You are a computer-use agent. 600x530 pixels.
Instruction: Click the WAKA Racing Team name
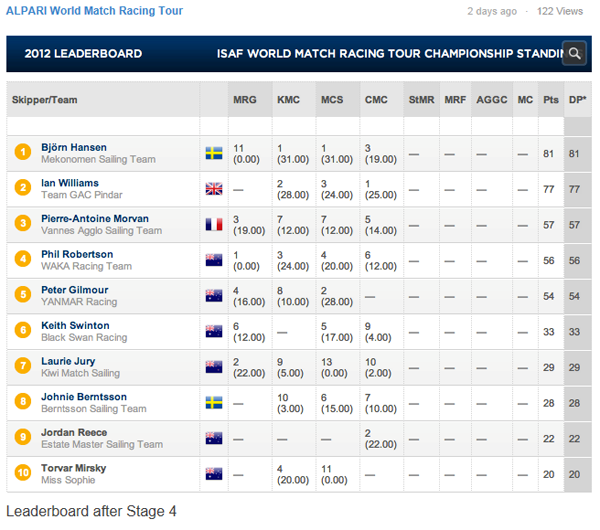(86, 266)
